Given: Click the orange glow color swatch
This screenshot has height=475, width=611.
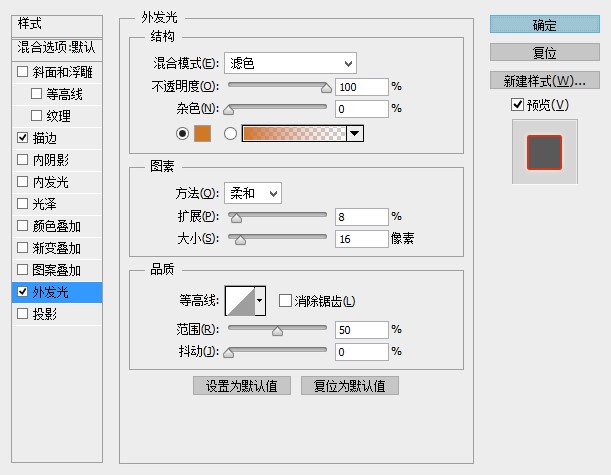Looking at the screenshot, I should click(202, 134).
